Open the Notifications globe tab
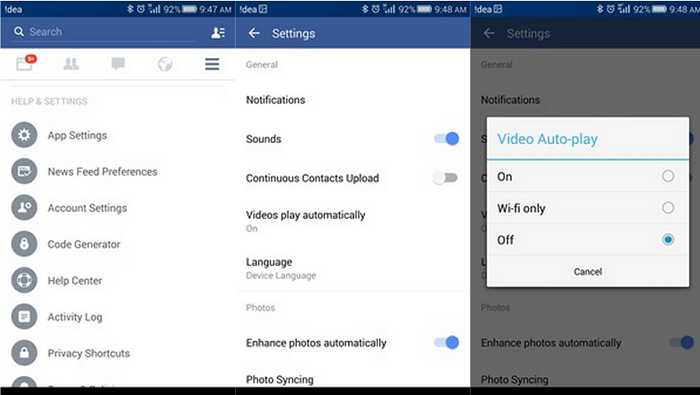Viewport: 700px width, 395px height. (165, 64)
